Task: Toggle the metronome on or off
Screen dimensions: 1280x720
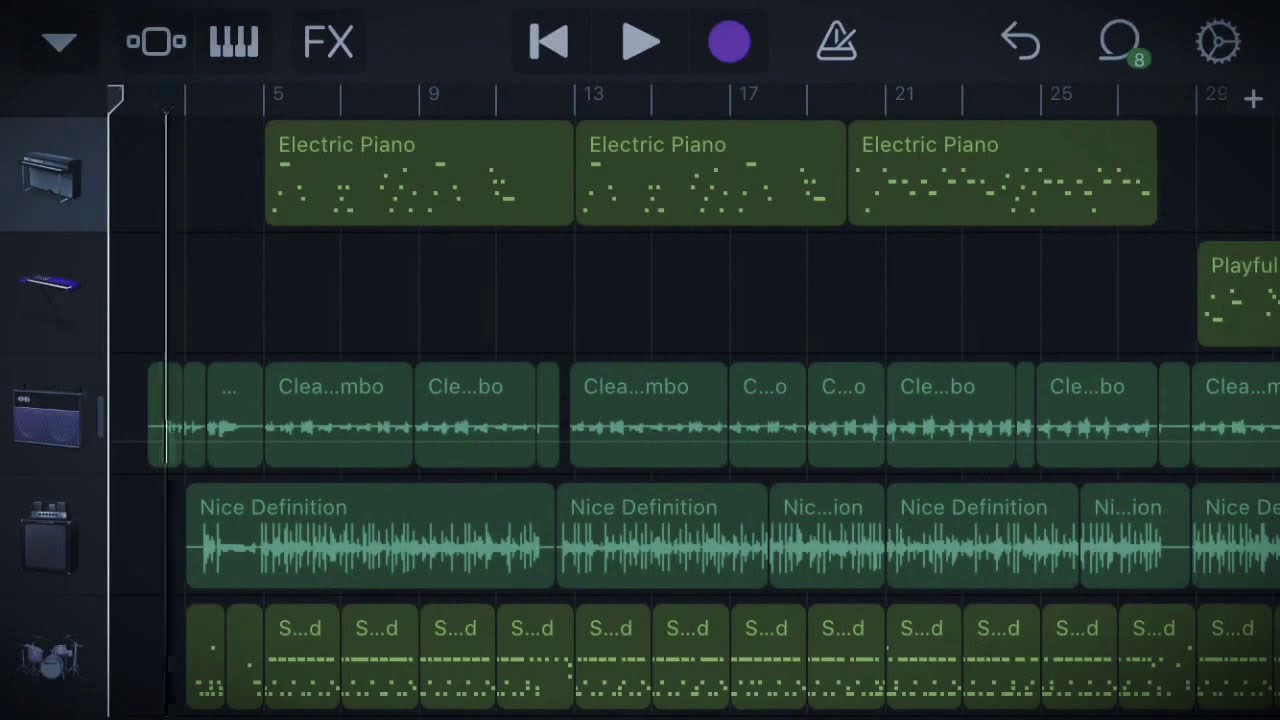Action: pyautogui.click(x=836, y=42)
